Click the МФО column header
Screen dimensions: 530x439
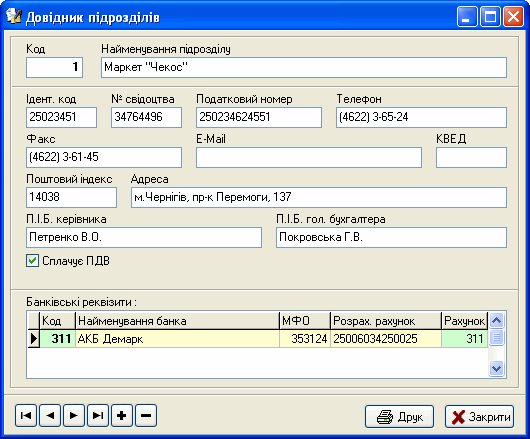coord(305,321)
